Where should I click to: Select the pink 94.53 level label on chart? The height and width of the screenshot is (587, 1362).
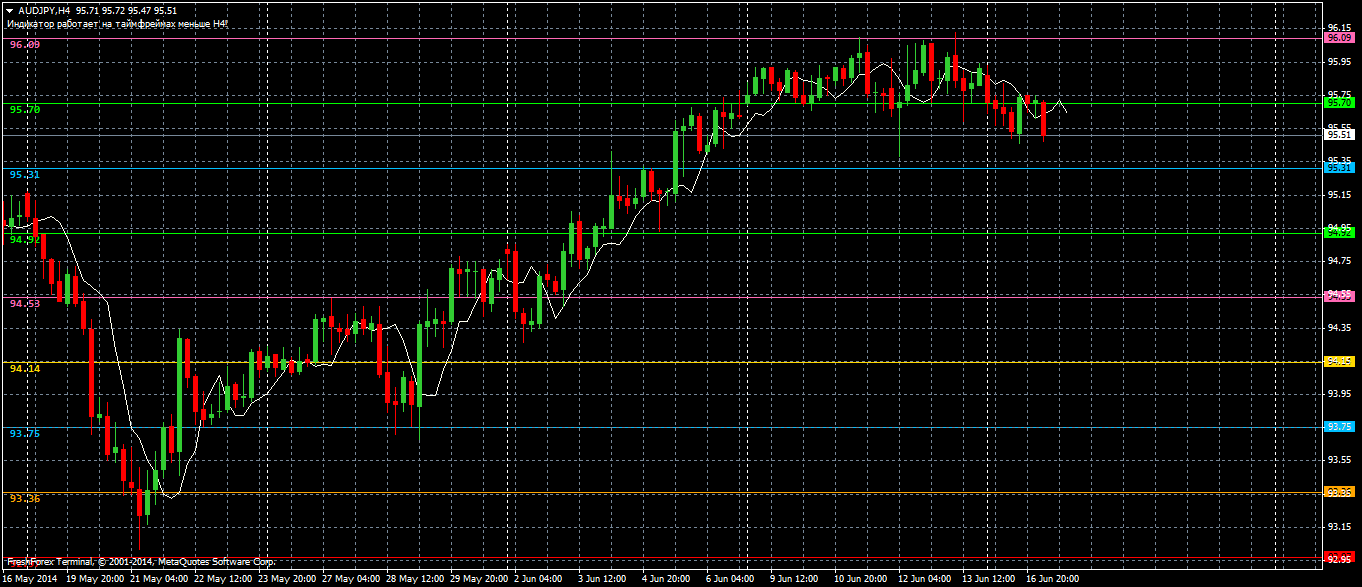25,303
